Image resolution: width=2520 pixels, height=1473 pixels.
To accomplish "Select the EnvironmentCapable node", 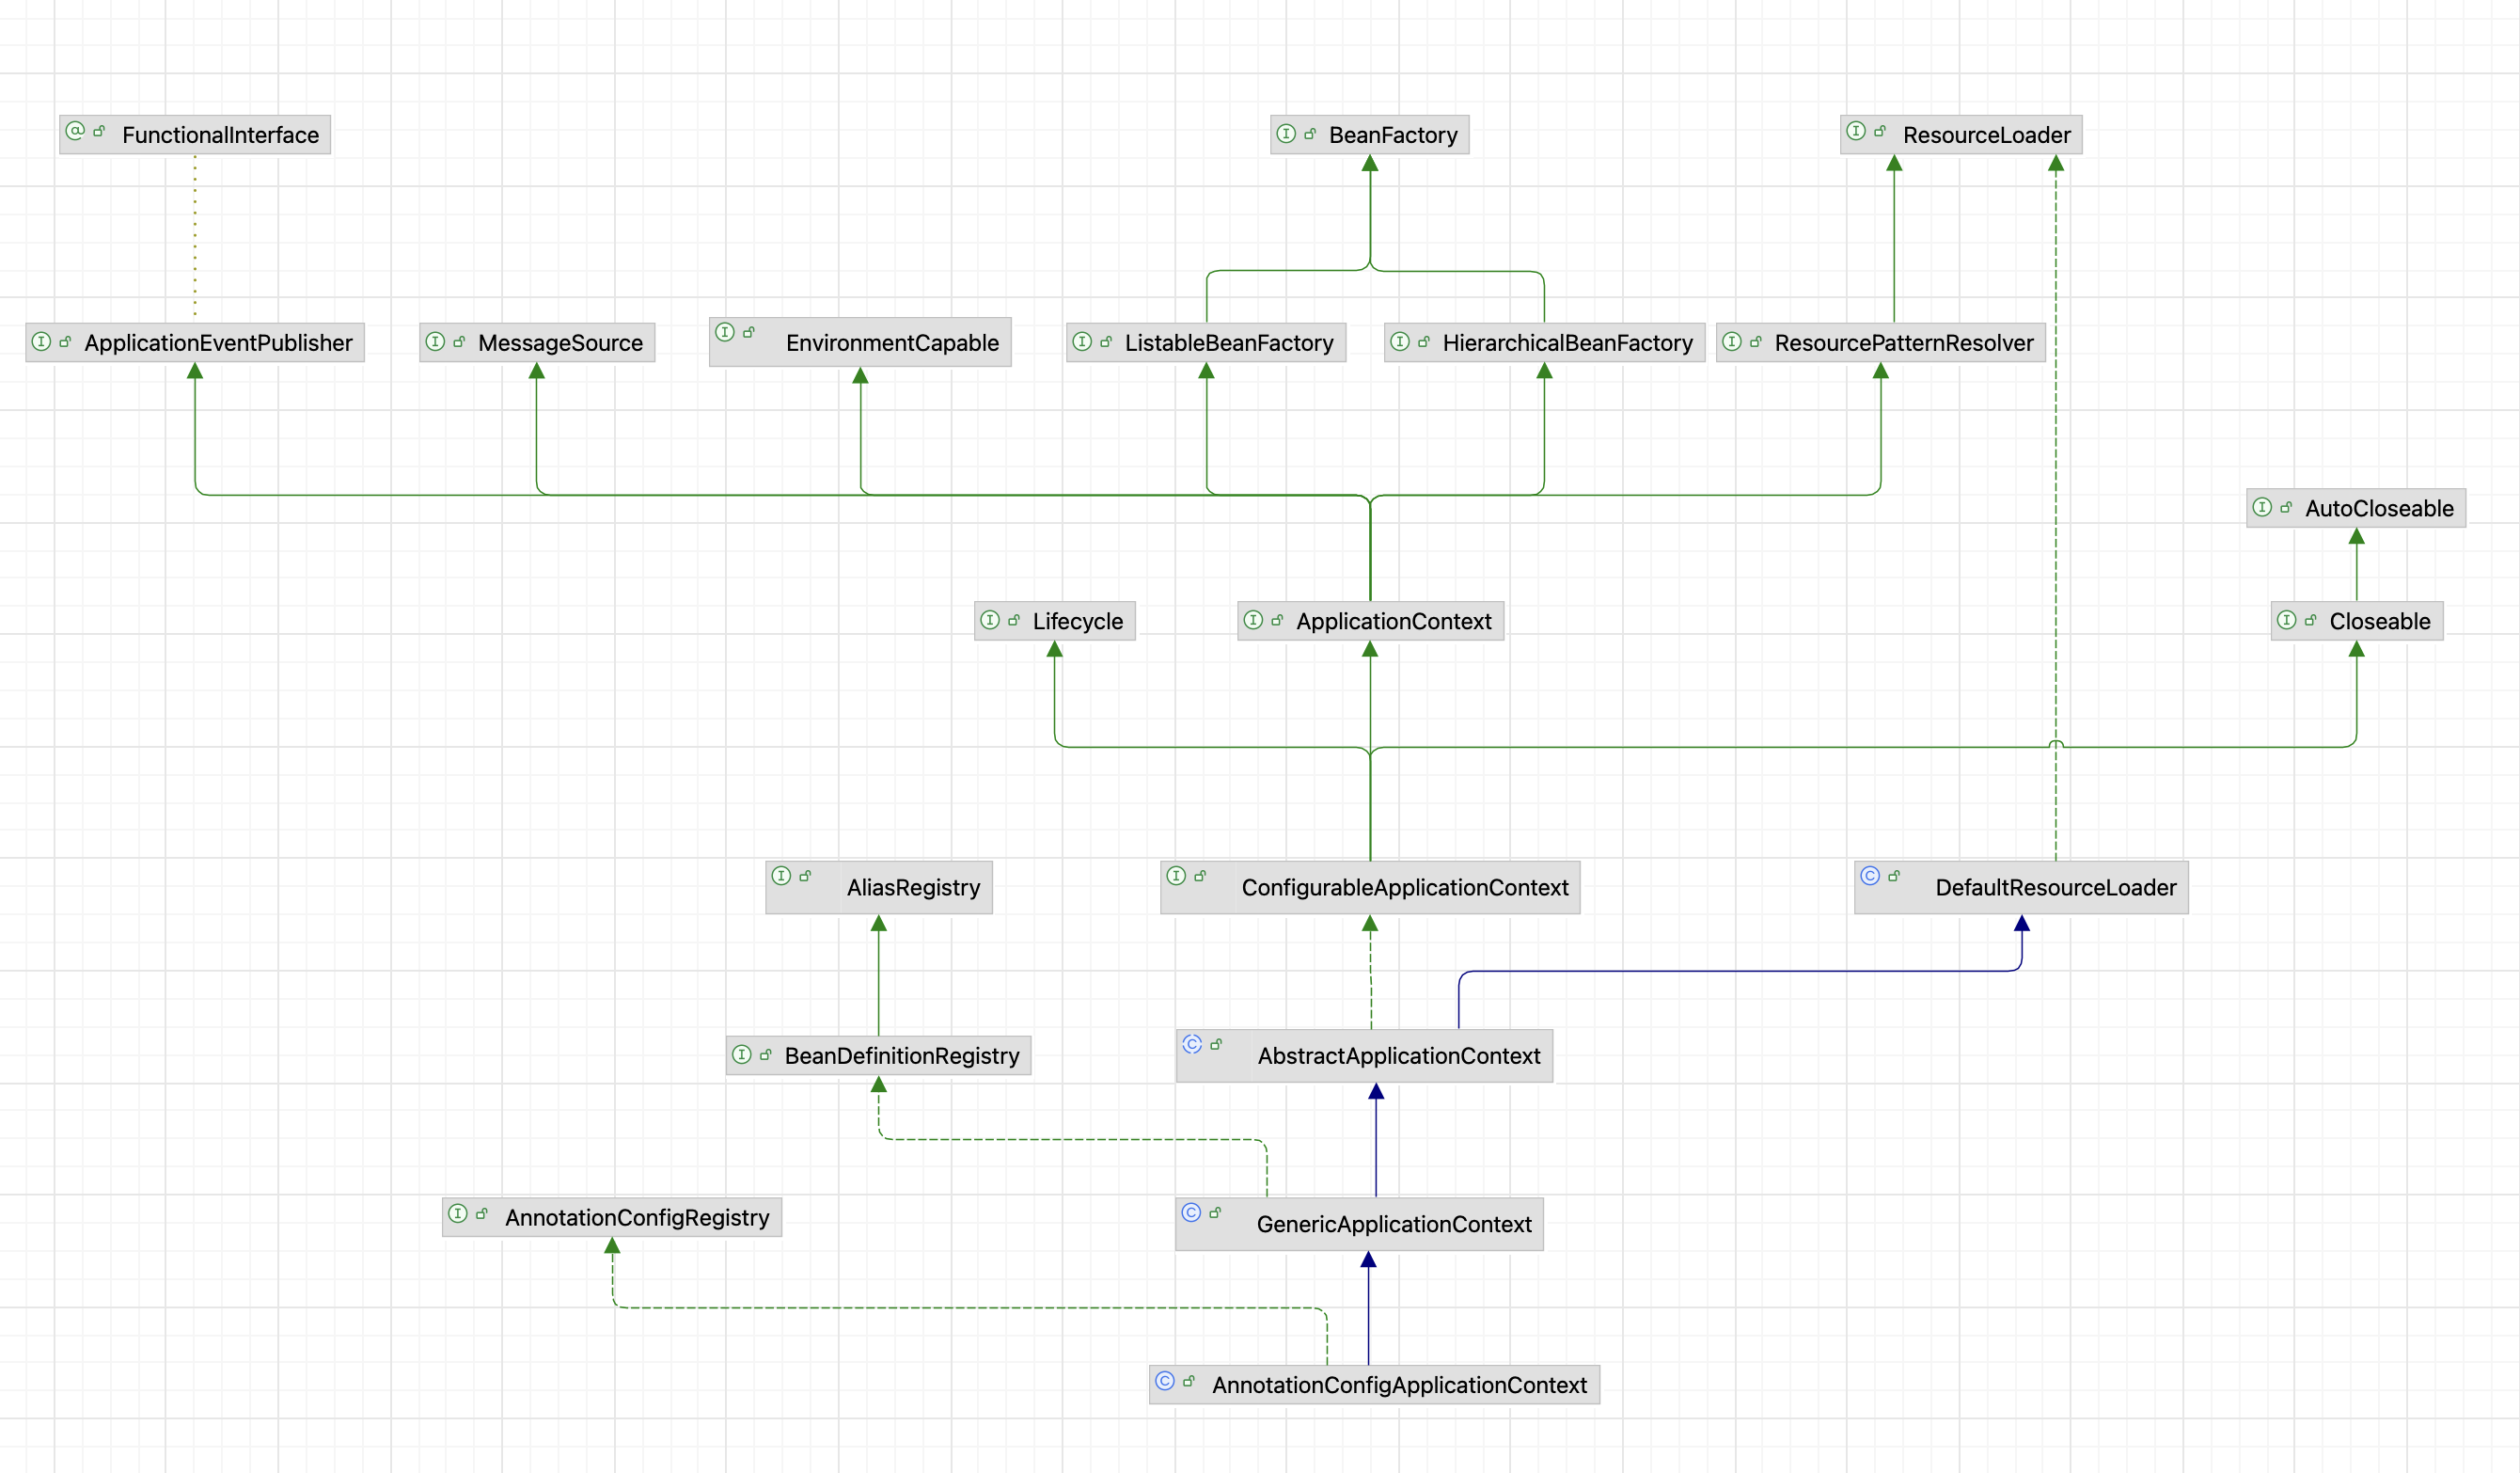I will tap(891, 343).
